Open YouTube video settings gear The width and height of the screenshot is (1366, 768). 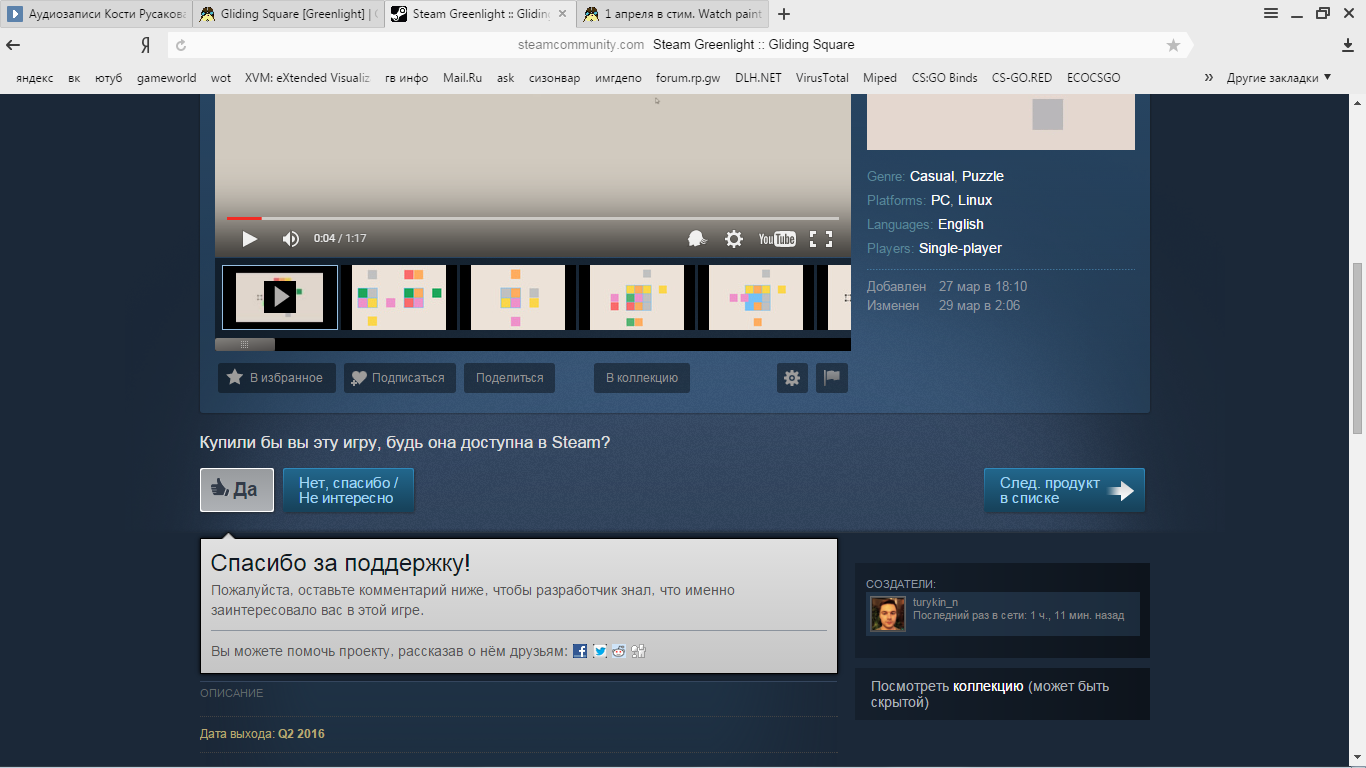[x=734, y=239]
